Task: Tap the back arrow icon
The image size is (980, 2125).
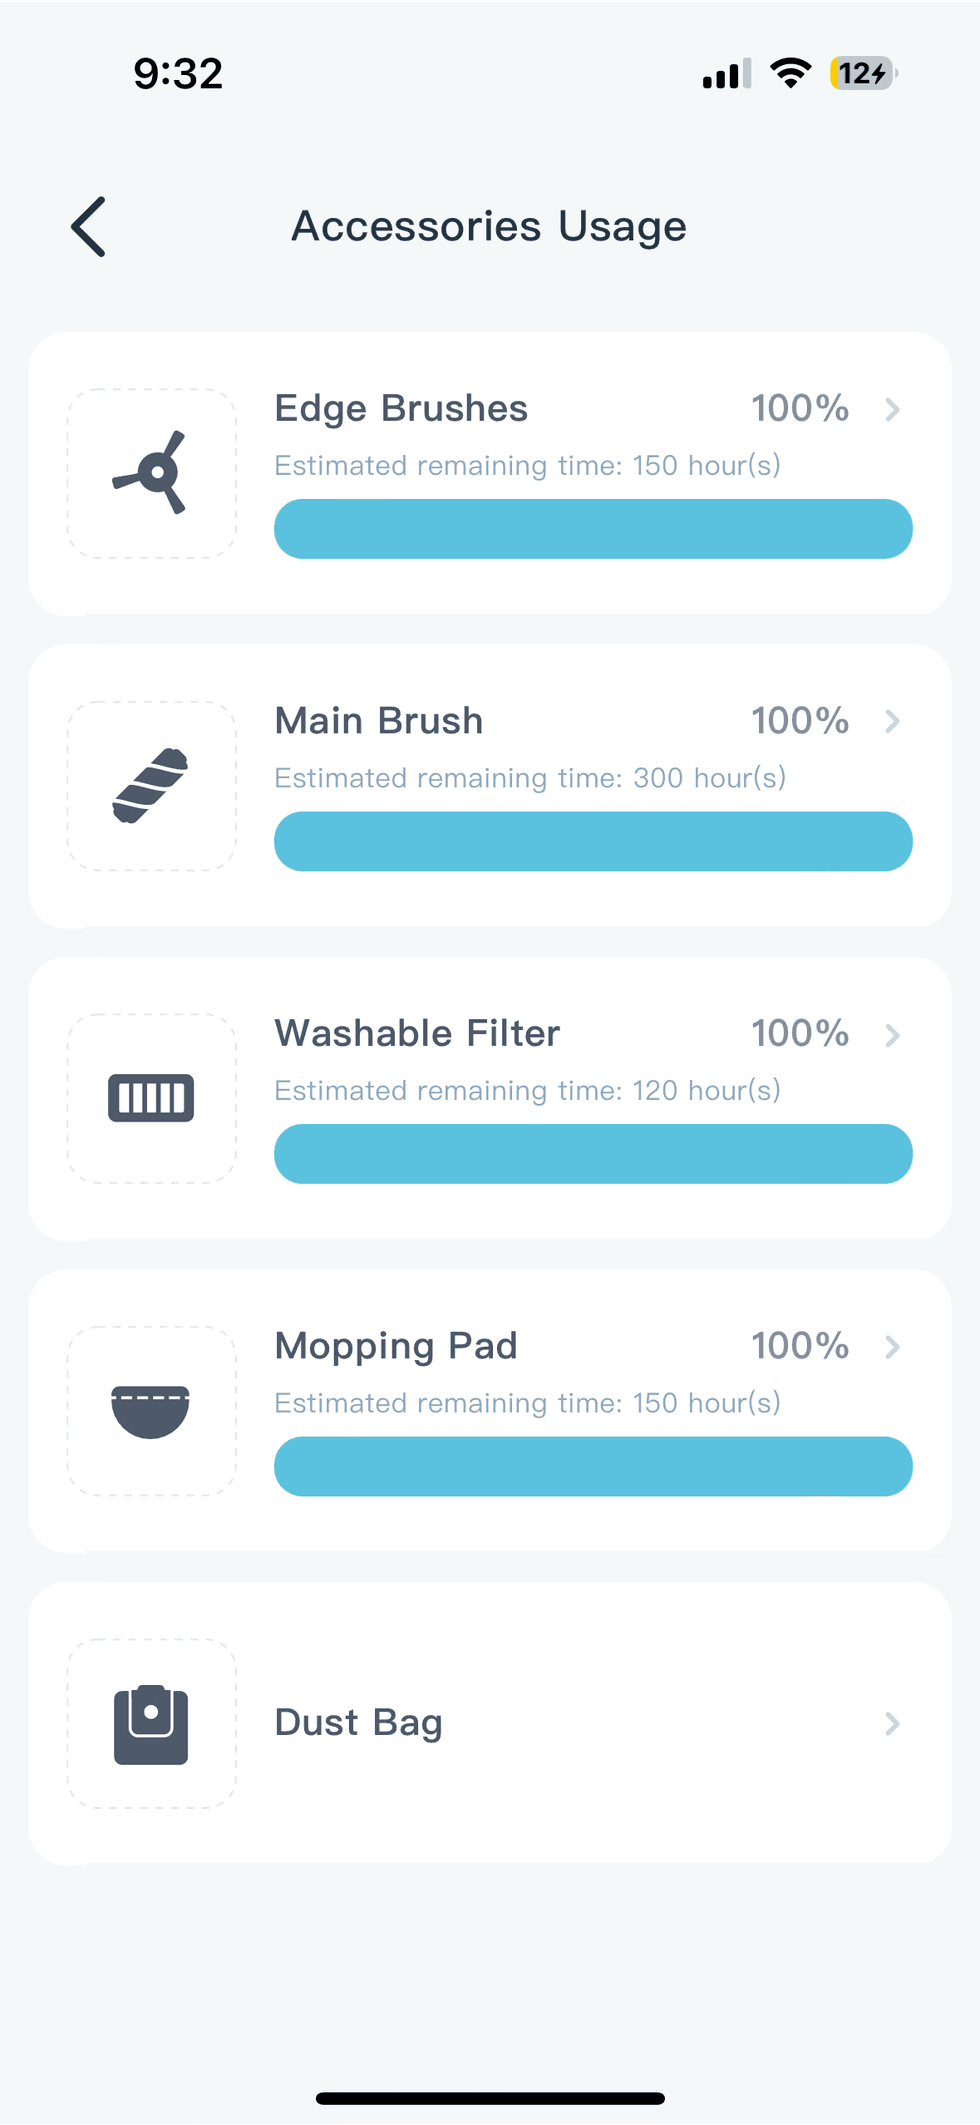Action: coord(89,227)
